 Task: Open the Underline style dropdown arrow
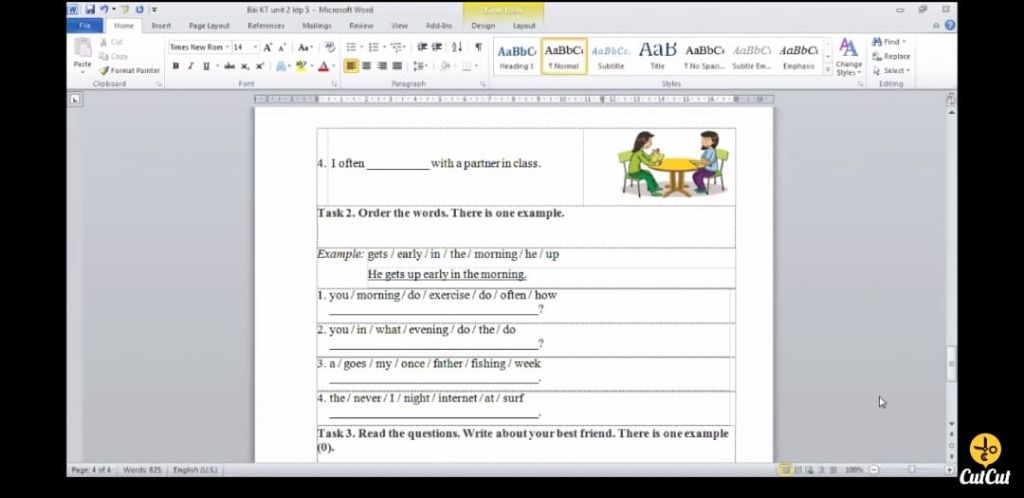[217, 66]
